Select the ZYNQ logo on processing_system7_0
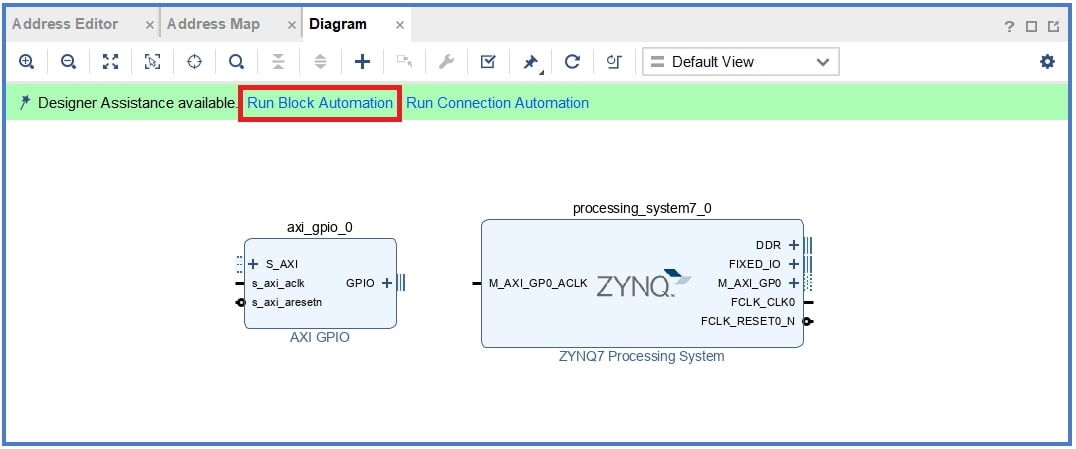The width and height of the screenshot is (1076, 449). point(643,283)
